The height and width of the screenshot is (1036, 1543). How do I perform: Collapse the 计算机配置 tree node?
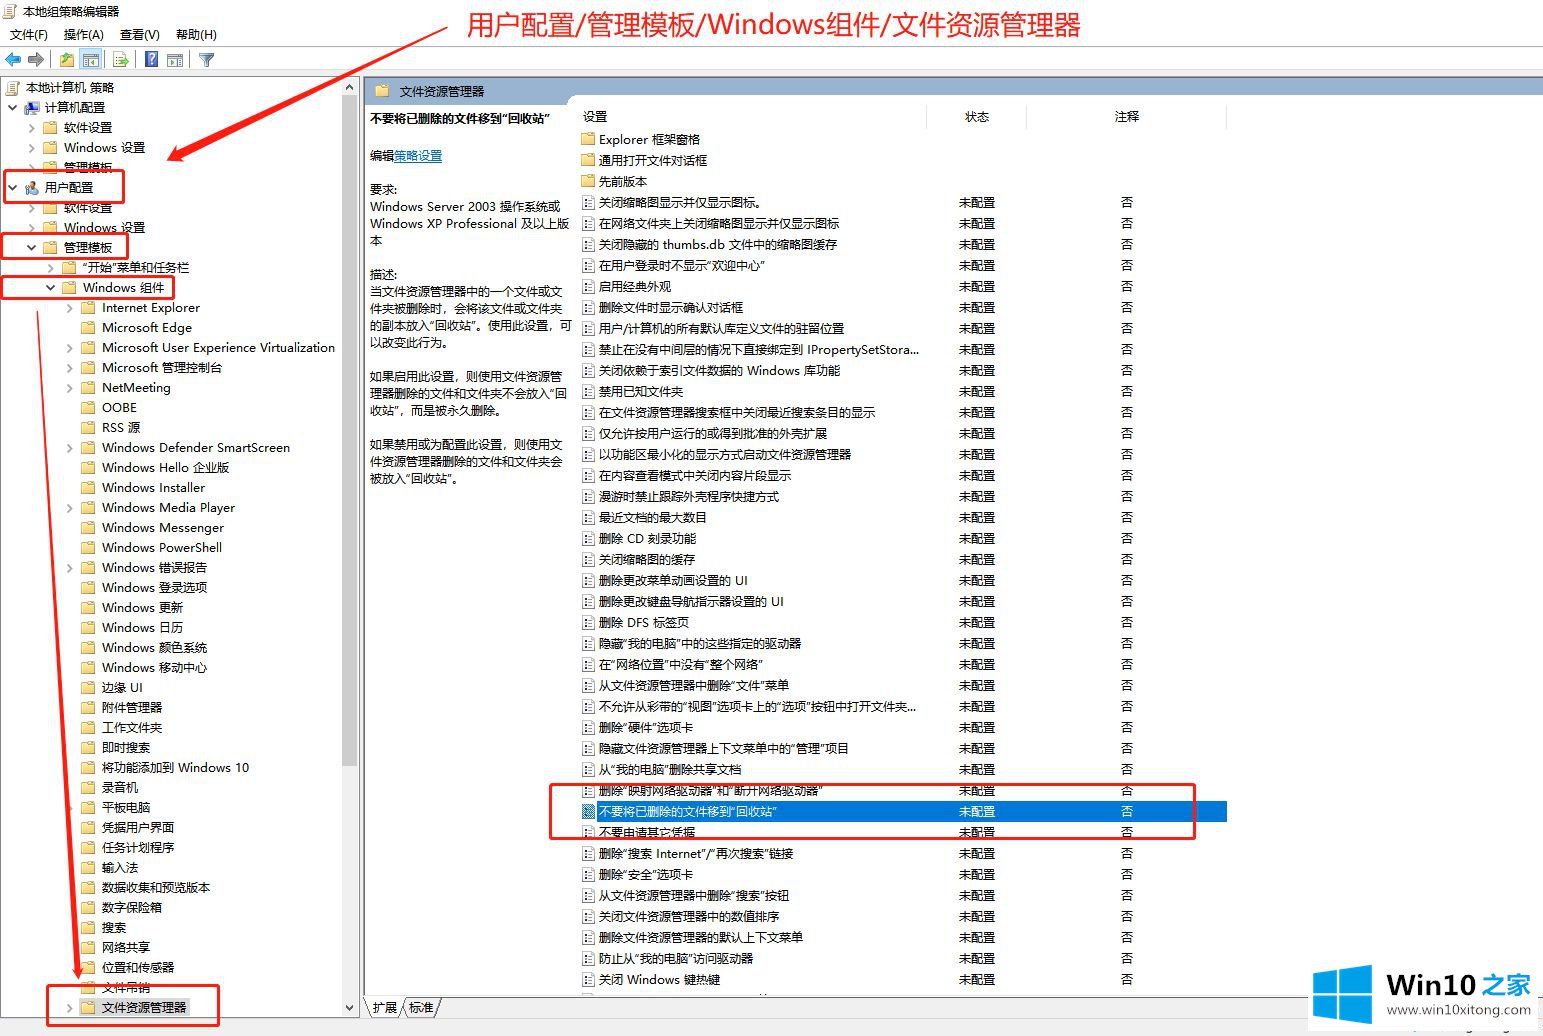[12, 107]
